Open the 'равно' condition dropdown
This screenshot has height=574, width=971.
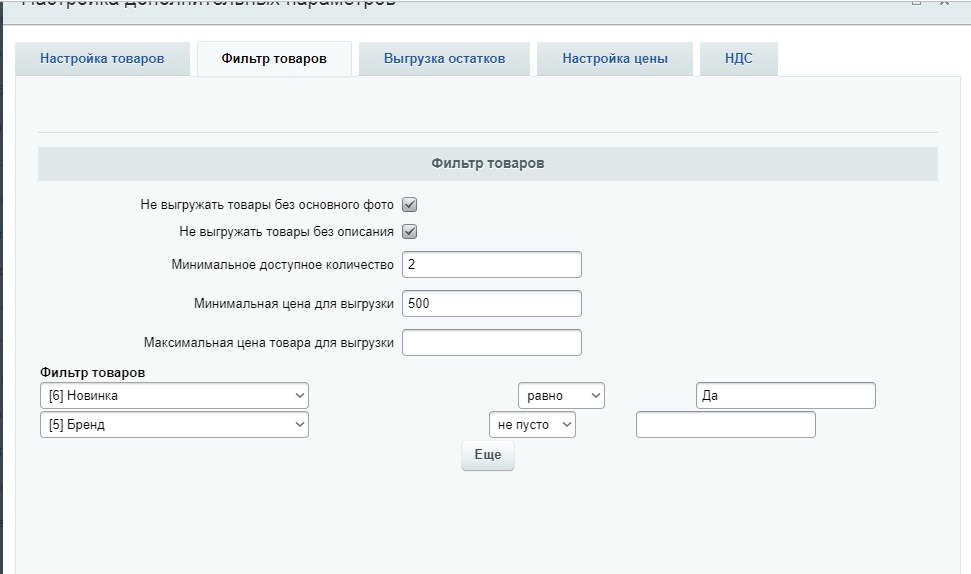pyautogui.click(x=561, y=396)
